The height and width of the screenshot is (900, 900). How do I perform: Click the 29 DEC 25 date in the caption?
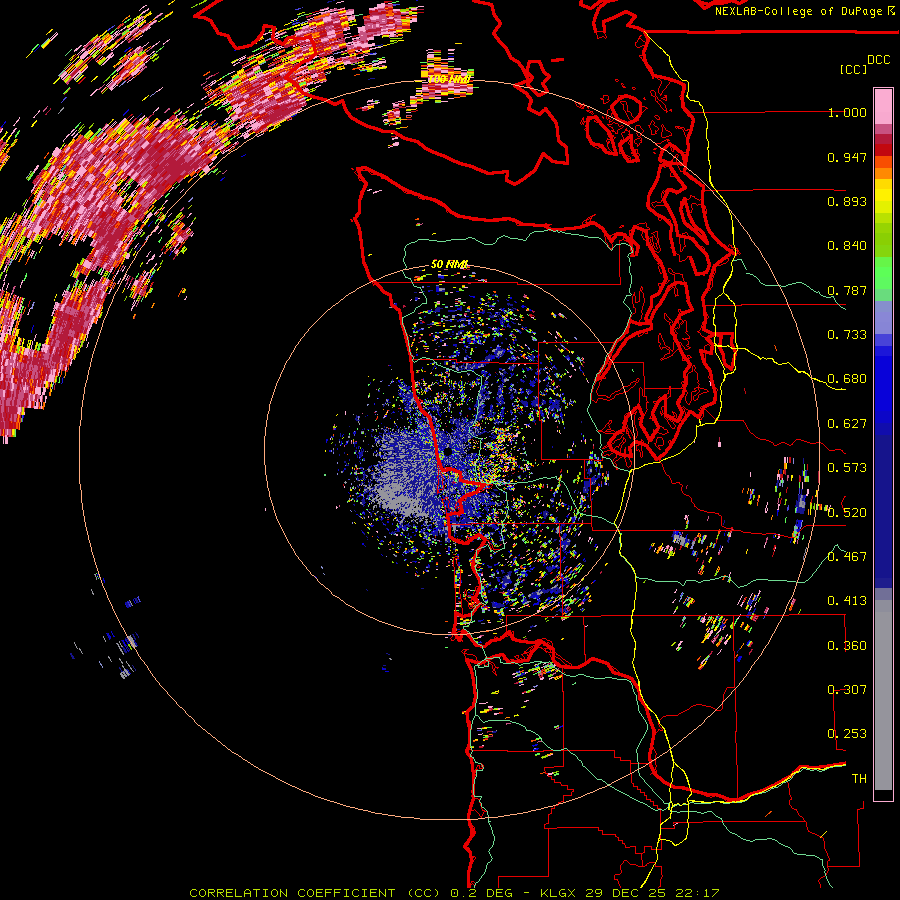click(627, 893)
